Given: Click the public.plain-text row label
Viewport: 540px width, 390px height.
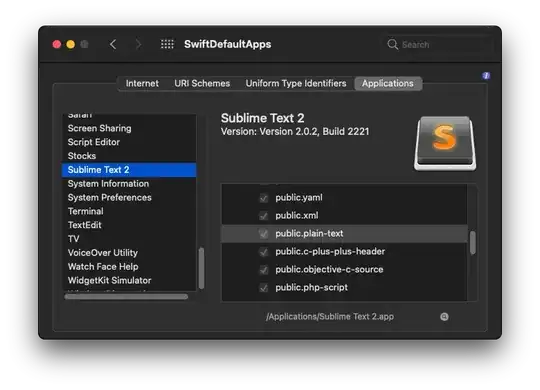Looking at the screenshot, I should 309,234.
